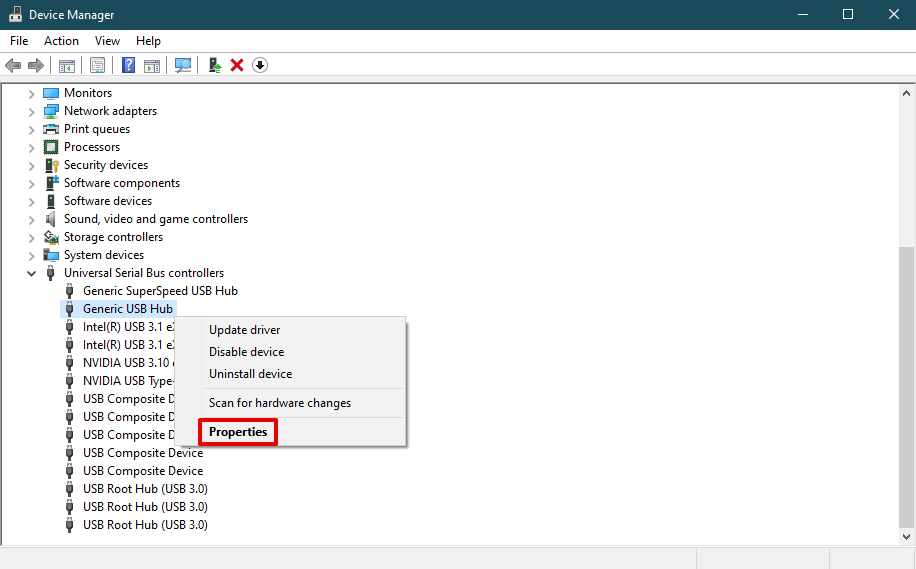Viewport: 916px width, 569px height.
Task: Choose Uninstall device from context menu
Action: pos(290,374)
